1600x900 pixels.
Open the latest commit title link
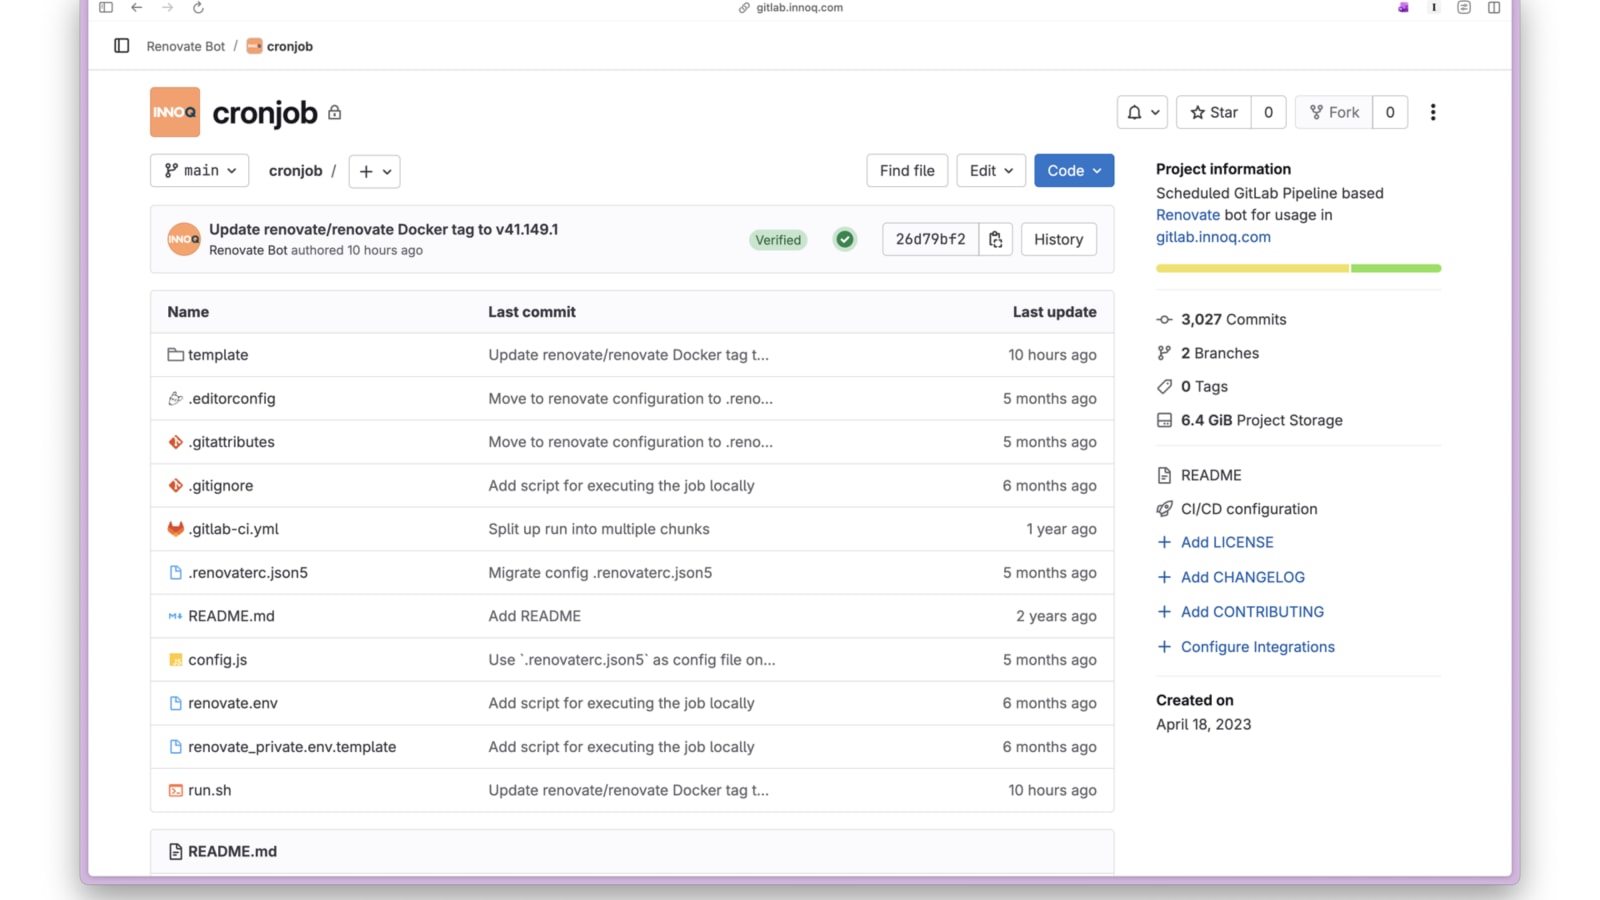(384, 229)
